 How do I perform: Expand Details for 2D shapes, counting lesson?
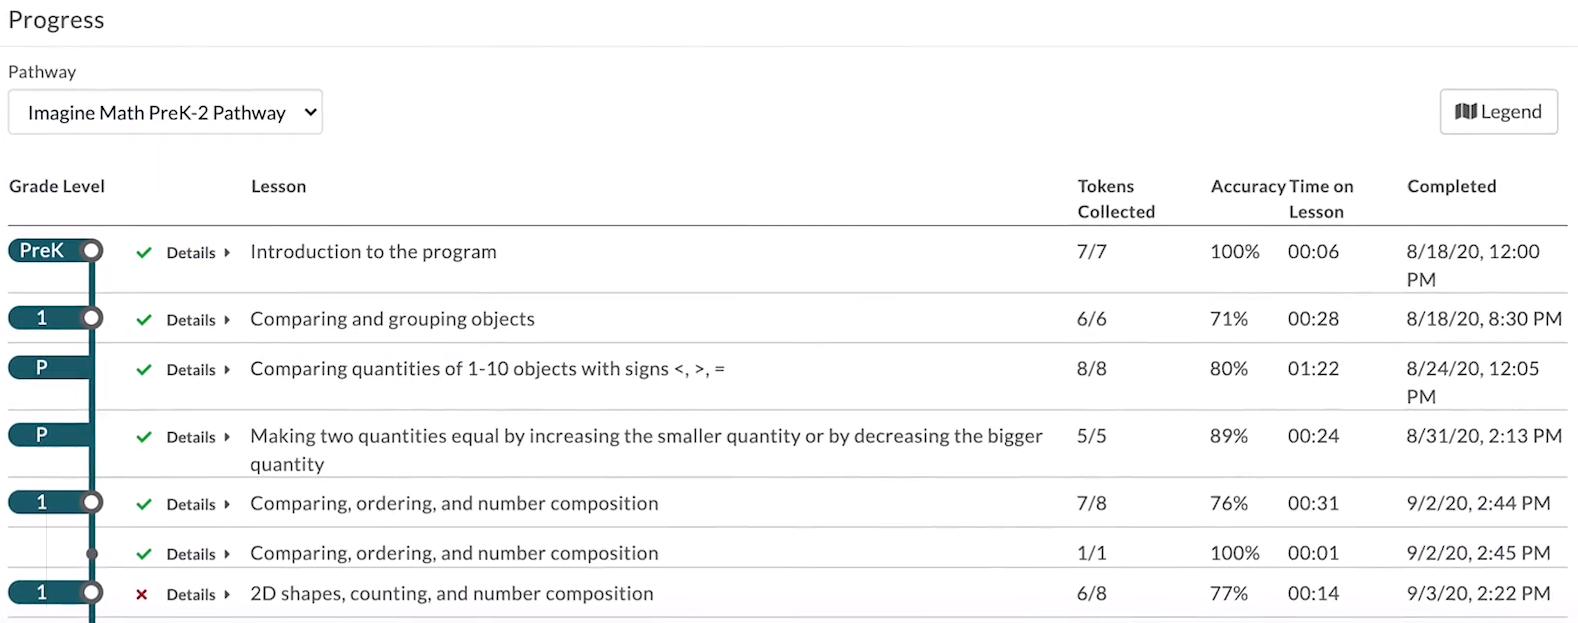point(198,595)
